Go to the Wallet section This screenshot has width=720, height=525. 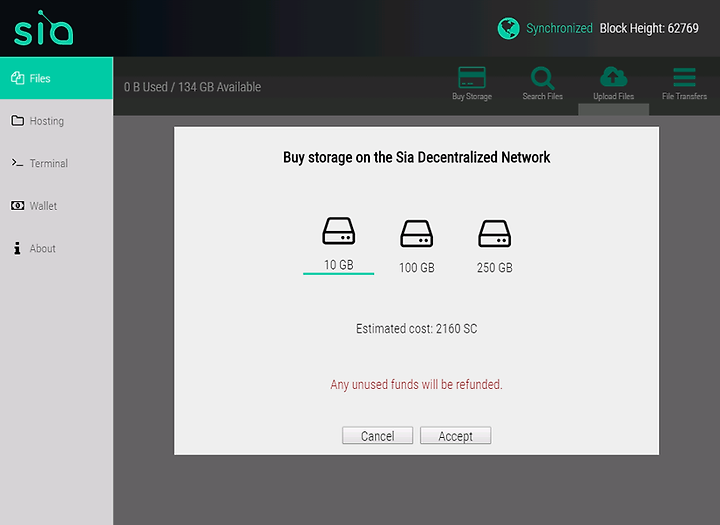coord(56,206)
